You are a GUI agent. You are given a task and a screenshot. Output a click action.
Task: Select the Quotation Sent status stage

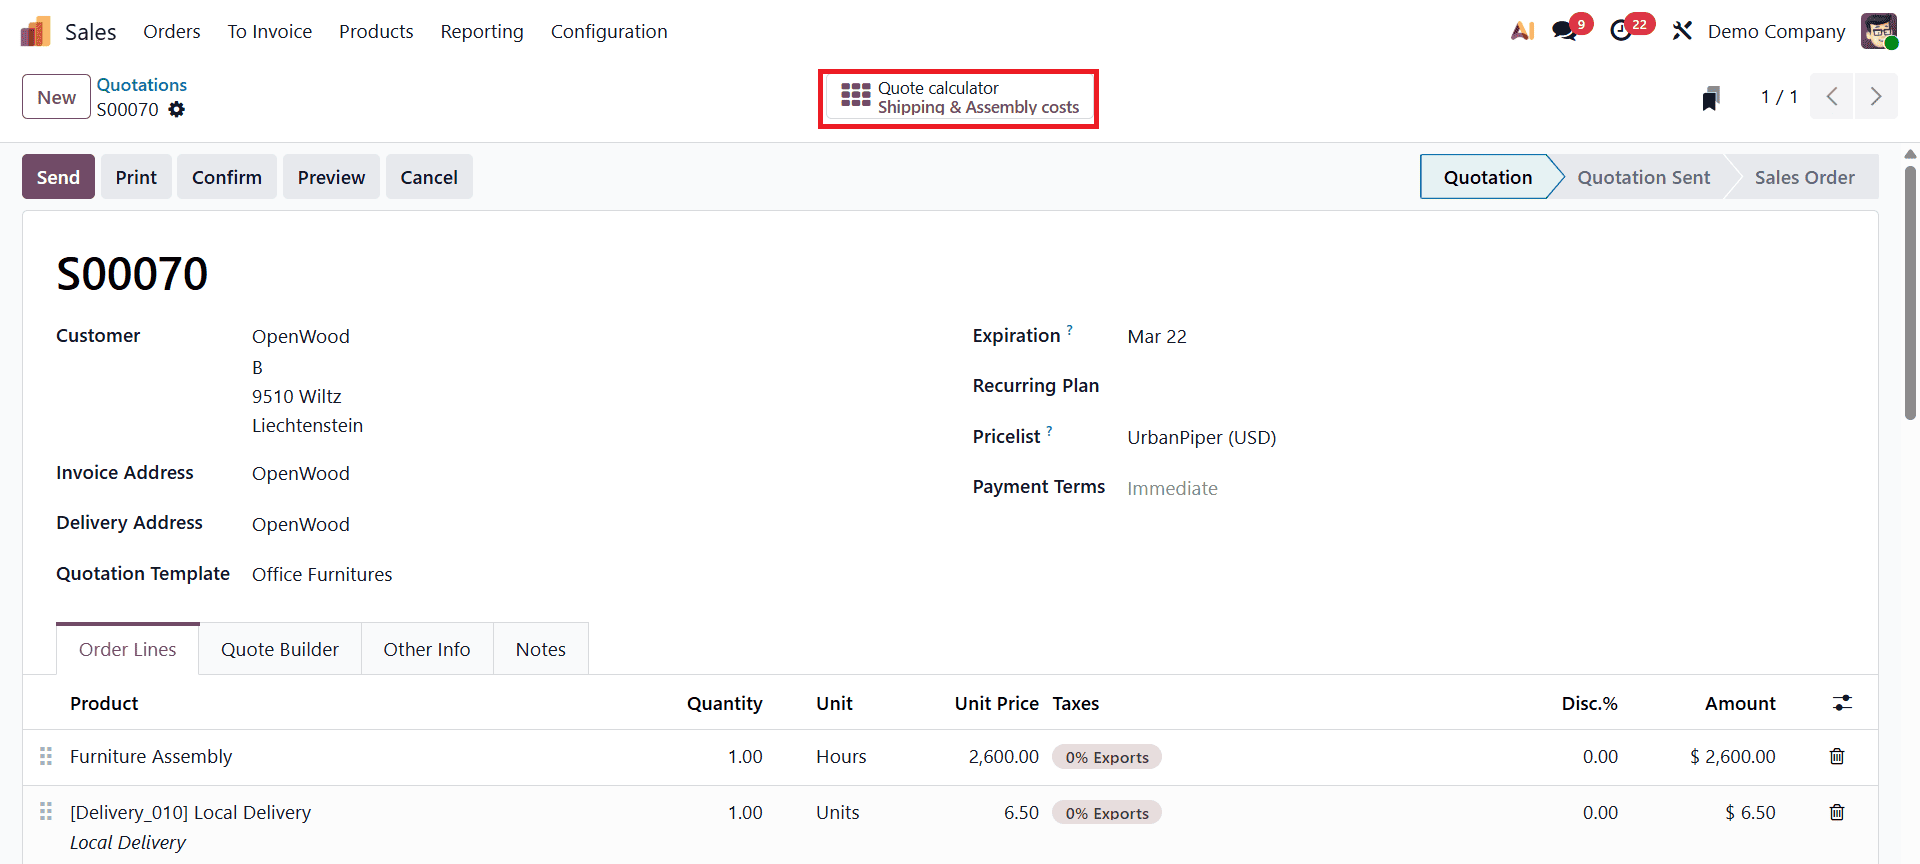coord(1644,177)
